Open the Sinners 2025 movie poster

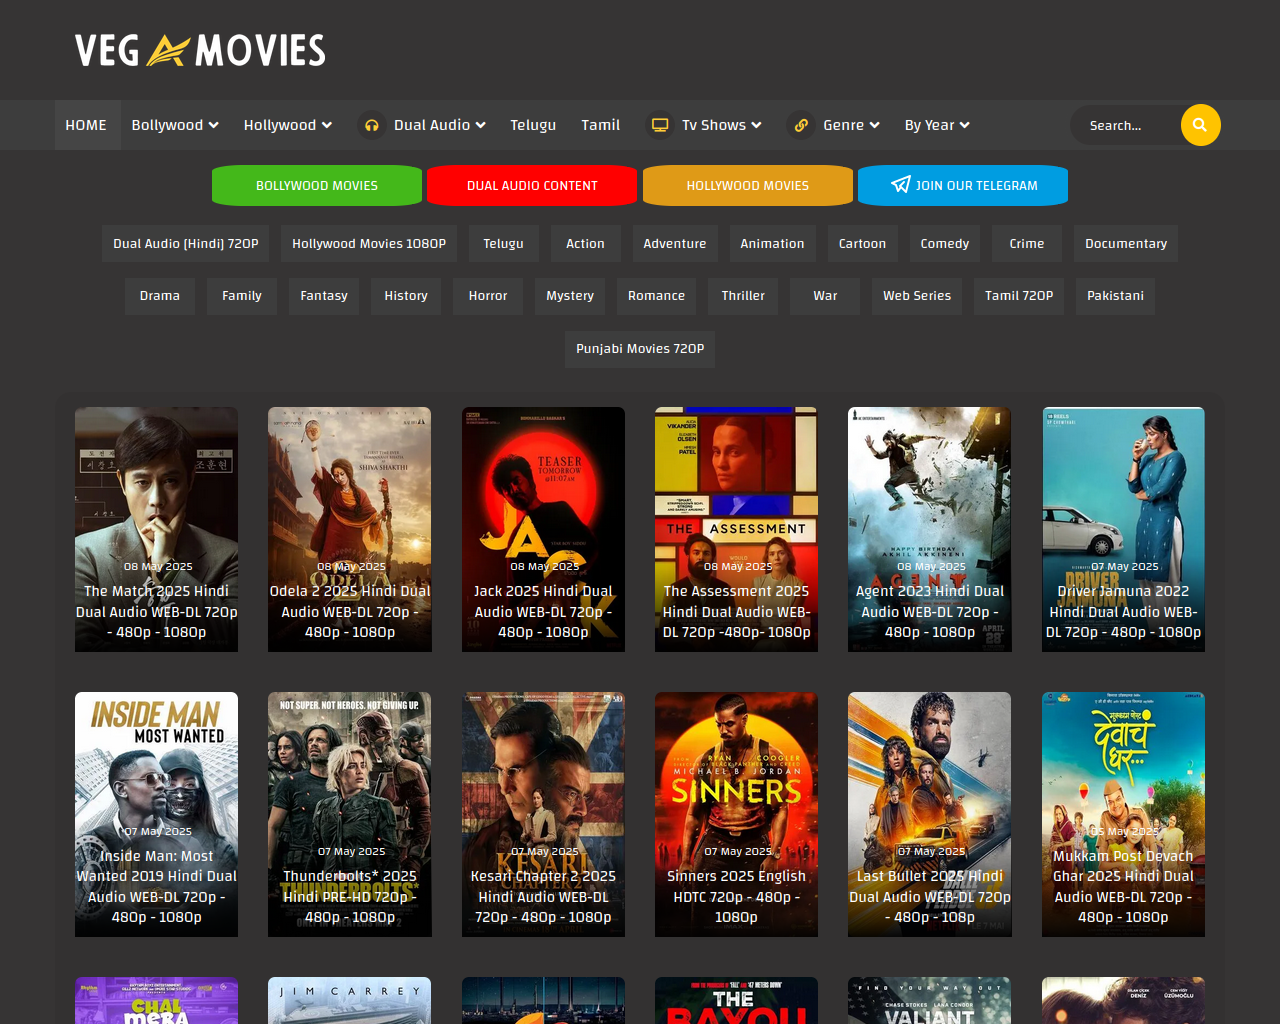[736, 814]
